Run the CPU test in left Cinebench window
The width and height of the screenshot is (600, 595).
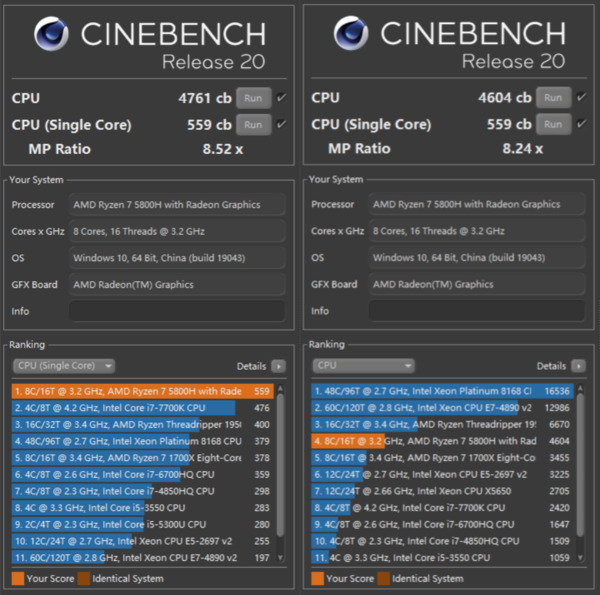[253, 98]
